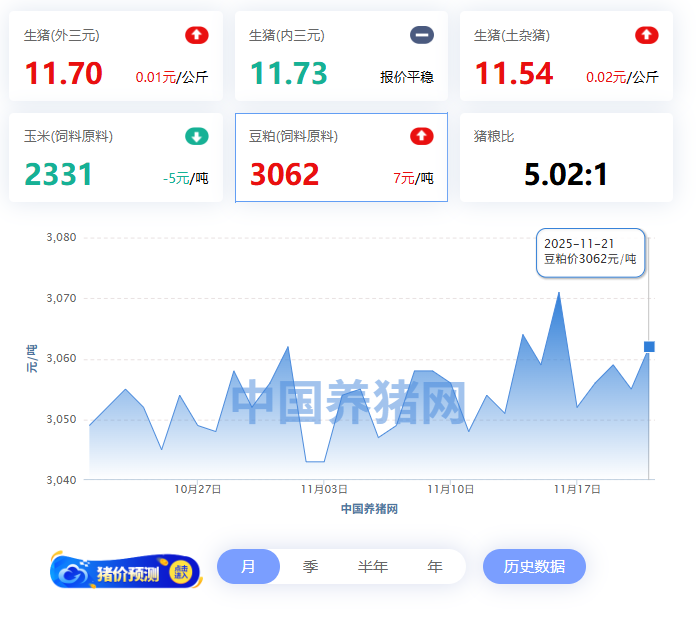Screen dimensions: 696x626
Task: Select the 生猪(内三元) 11.73 card
Action: [340, 57]
